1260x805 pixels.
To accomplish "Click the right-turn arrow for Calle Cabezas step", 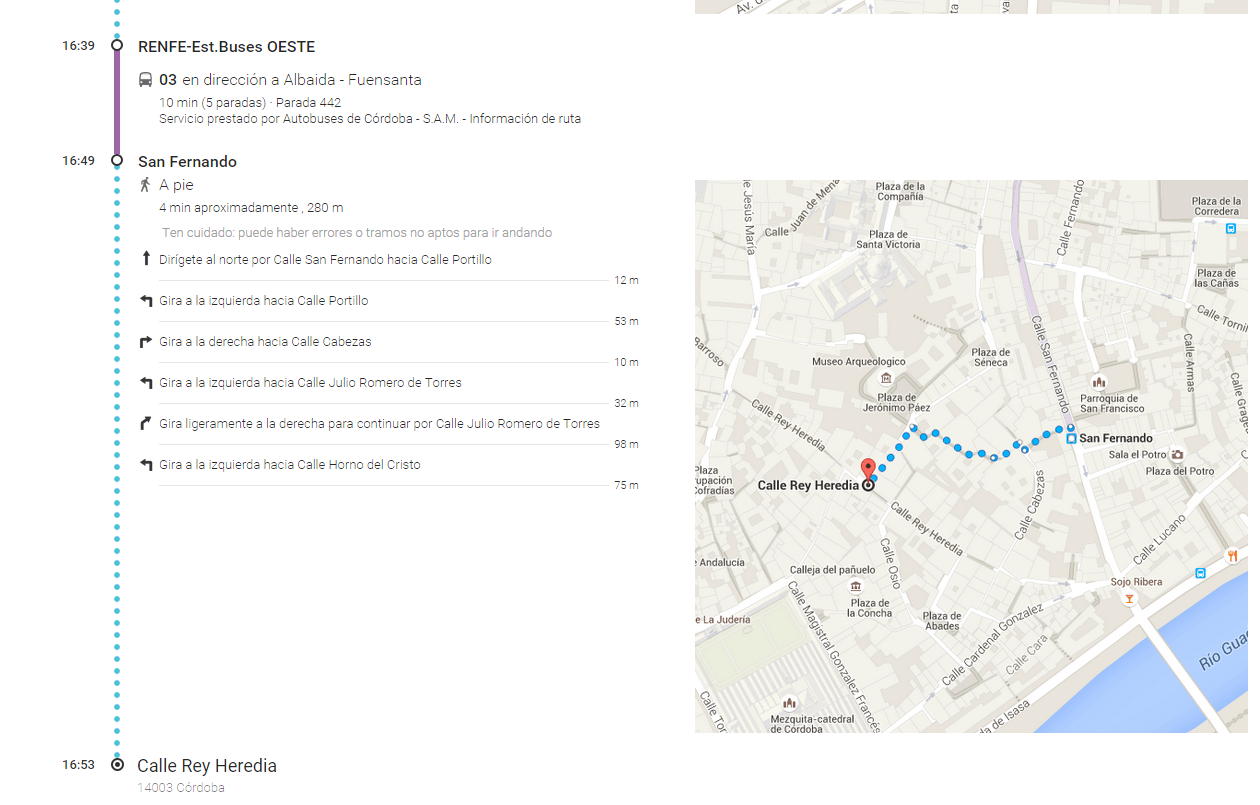I will (146, 342).
